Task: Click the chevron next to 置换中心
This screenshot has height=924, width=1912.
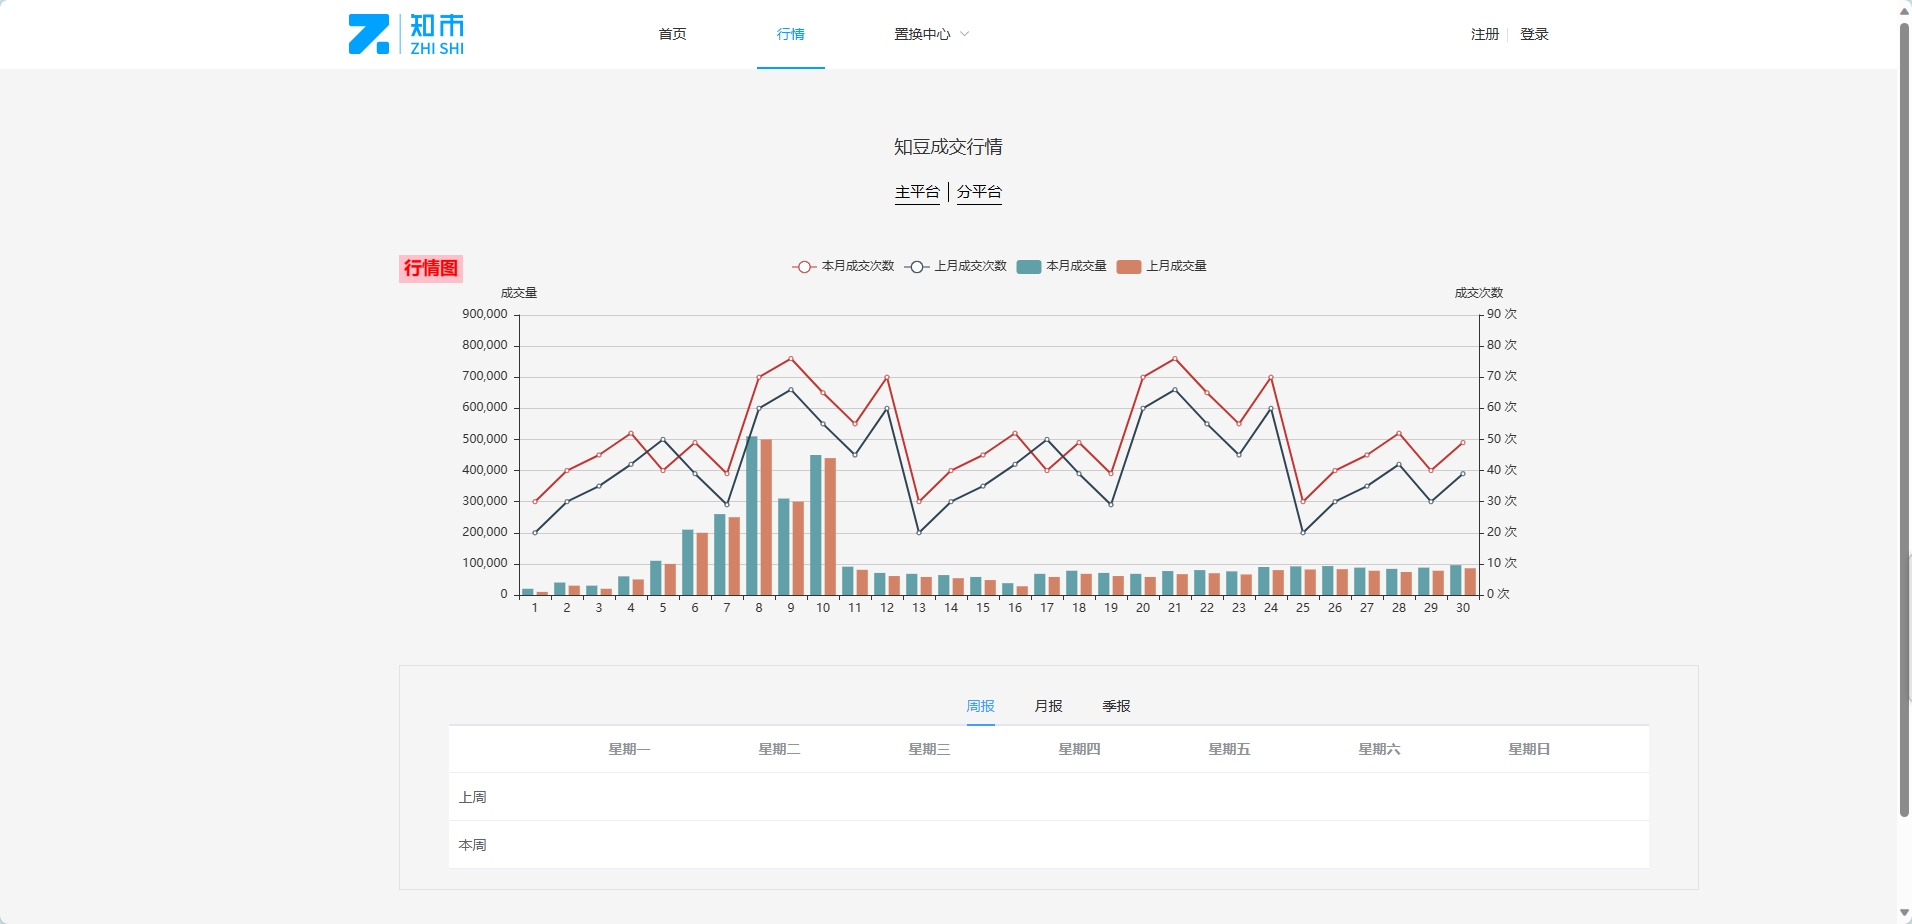Action: coord(965,34)
